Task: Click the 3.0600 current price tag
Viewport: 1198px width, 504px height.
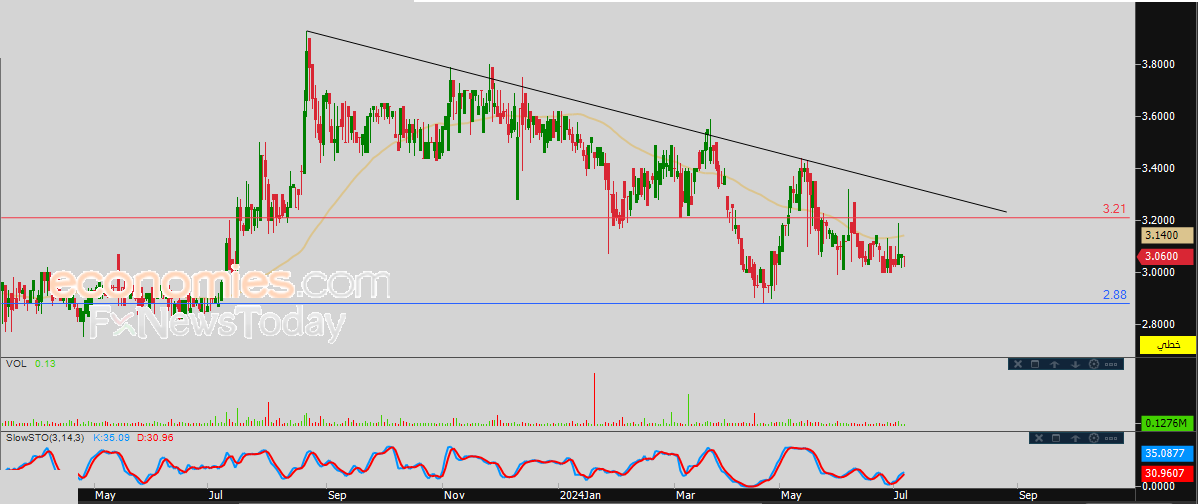Action: coord(1167,257)
